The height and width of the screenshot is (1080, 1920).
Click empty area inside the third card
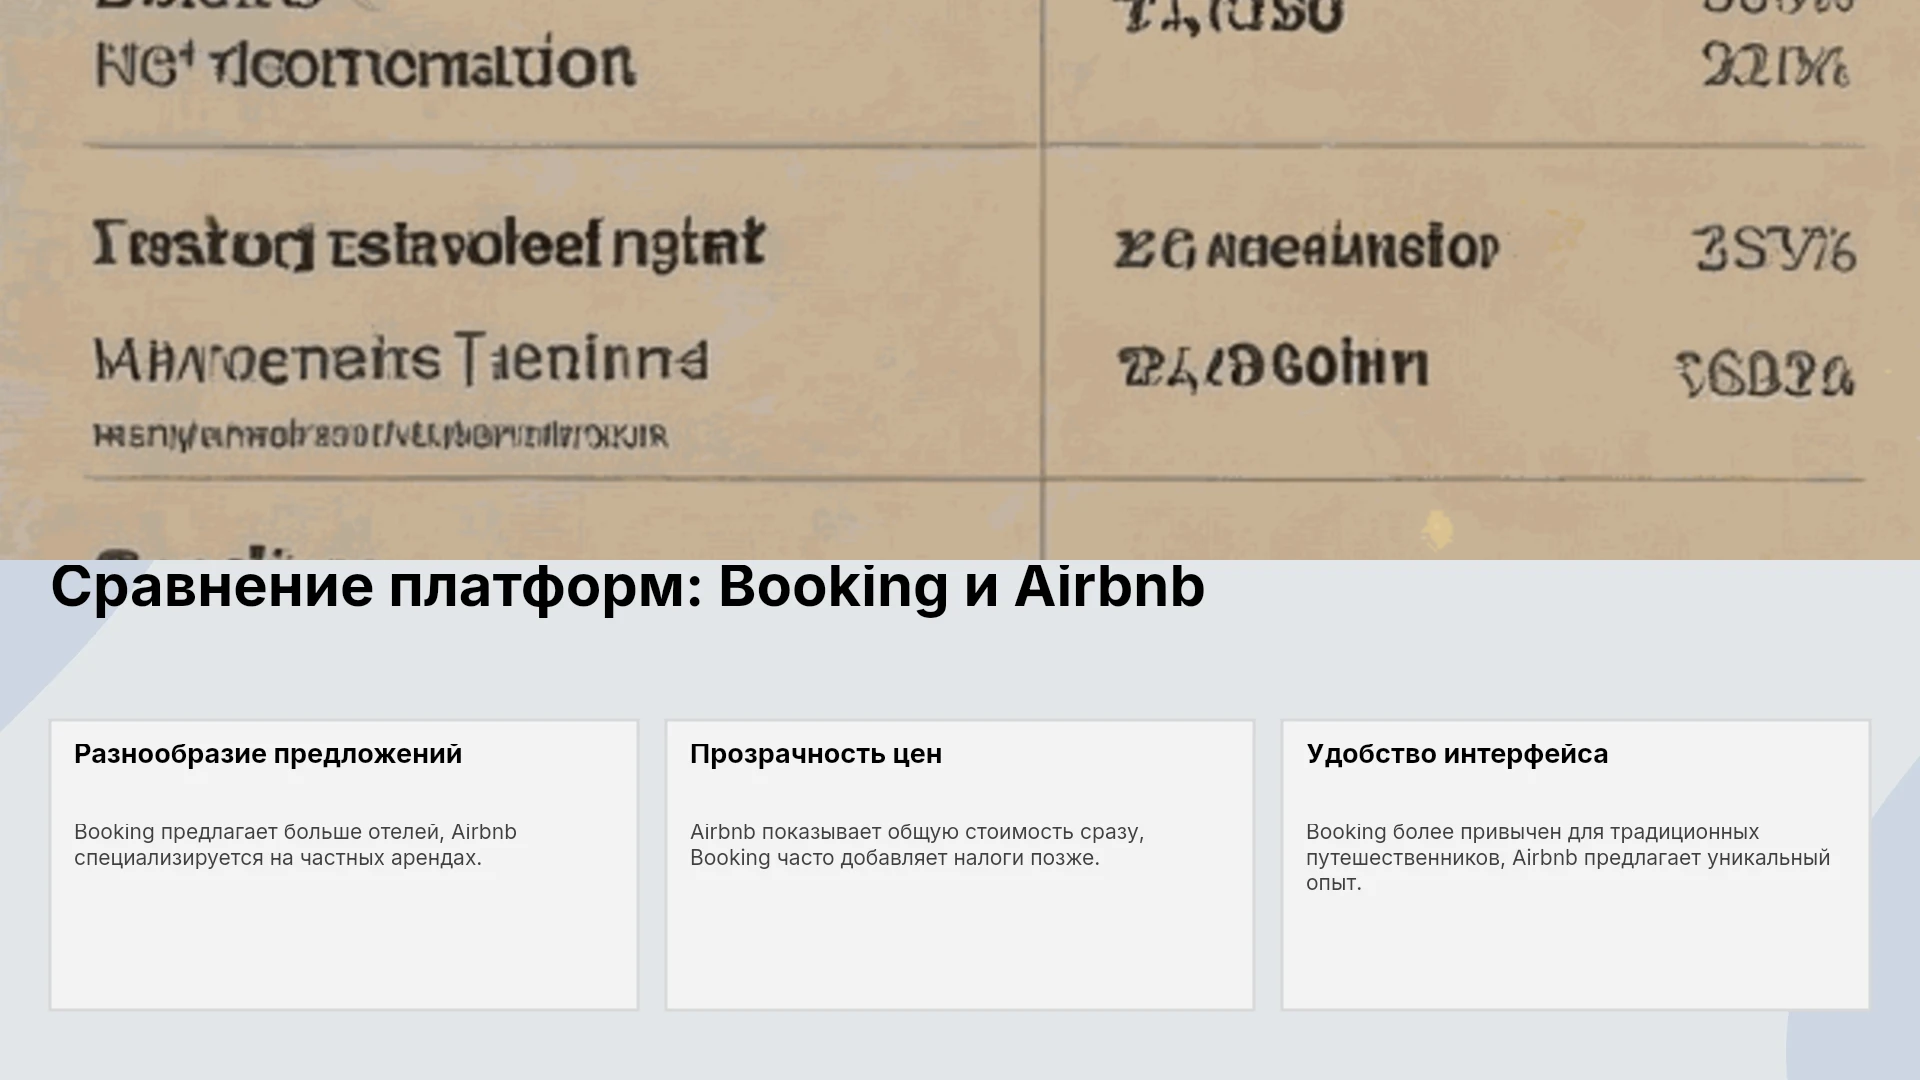tap(1576, 955)
